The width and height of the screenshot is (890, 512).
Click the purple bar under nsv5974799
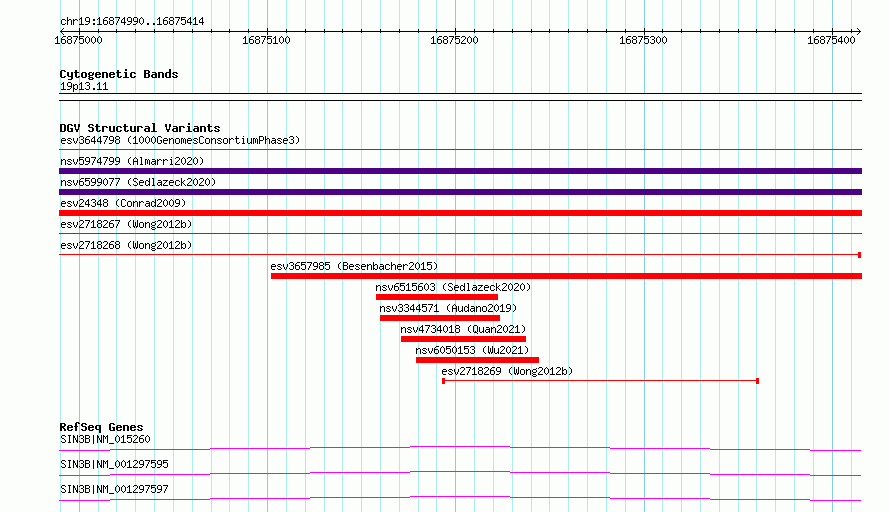click(460, 171)
